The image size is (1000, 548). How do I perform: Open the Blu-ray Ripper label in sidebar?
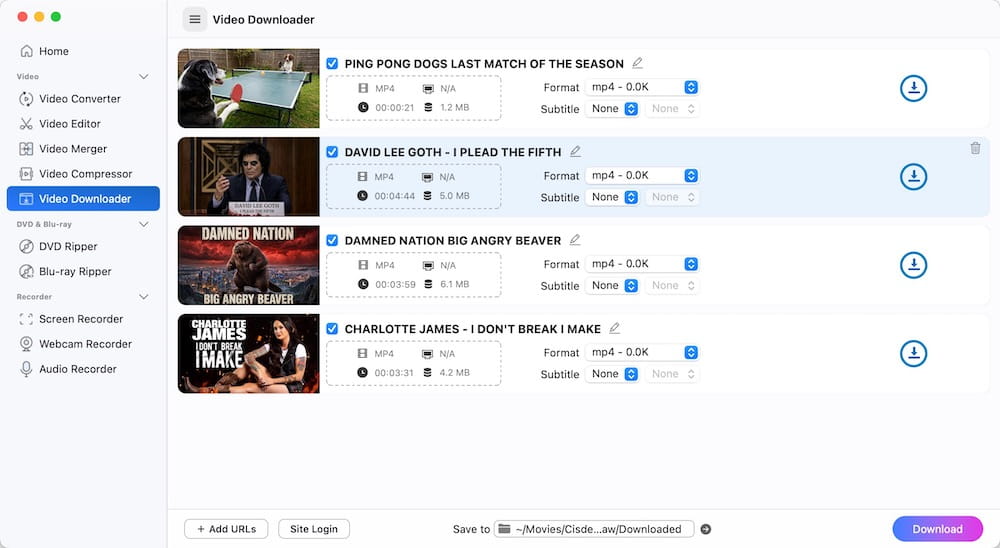pos(75,271)
